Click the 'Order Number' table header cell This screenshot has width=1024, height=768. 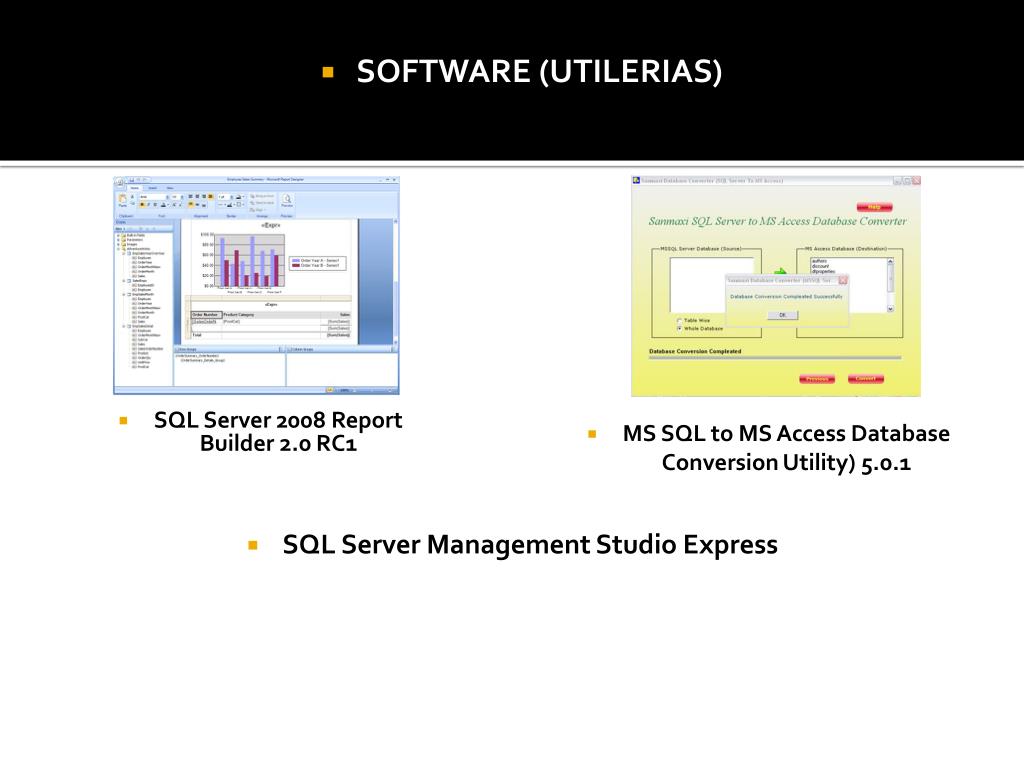click(x=206, y=315)
